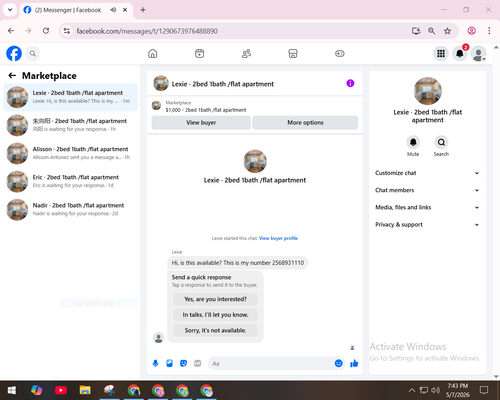The image size is (500, 400).
Task: Search in conversation using Search icon
Action: [x=441, y=143]
